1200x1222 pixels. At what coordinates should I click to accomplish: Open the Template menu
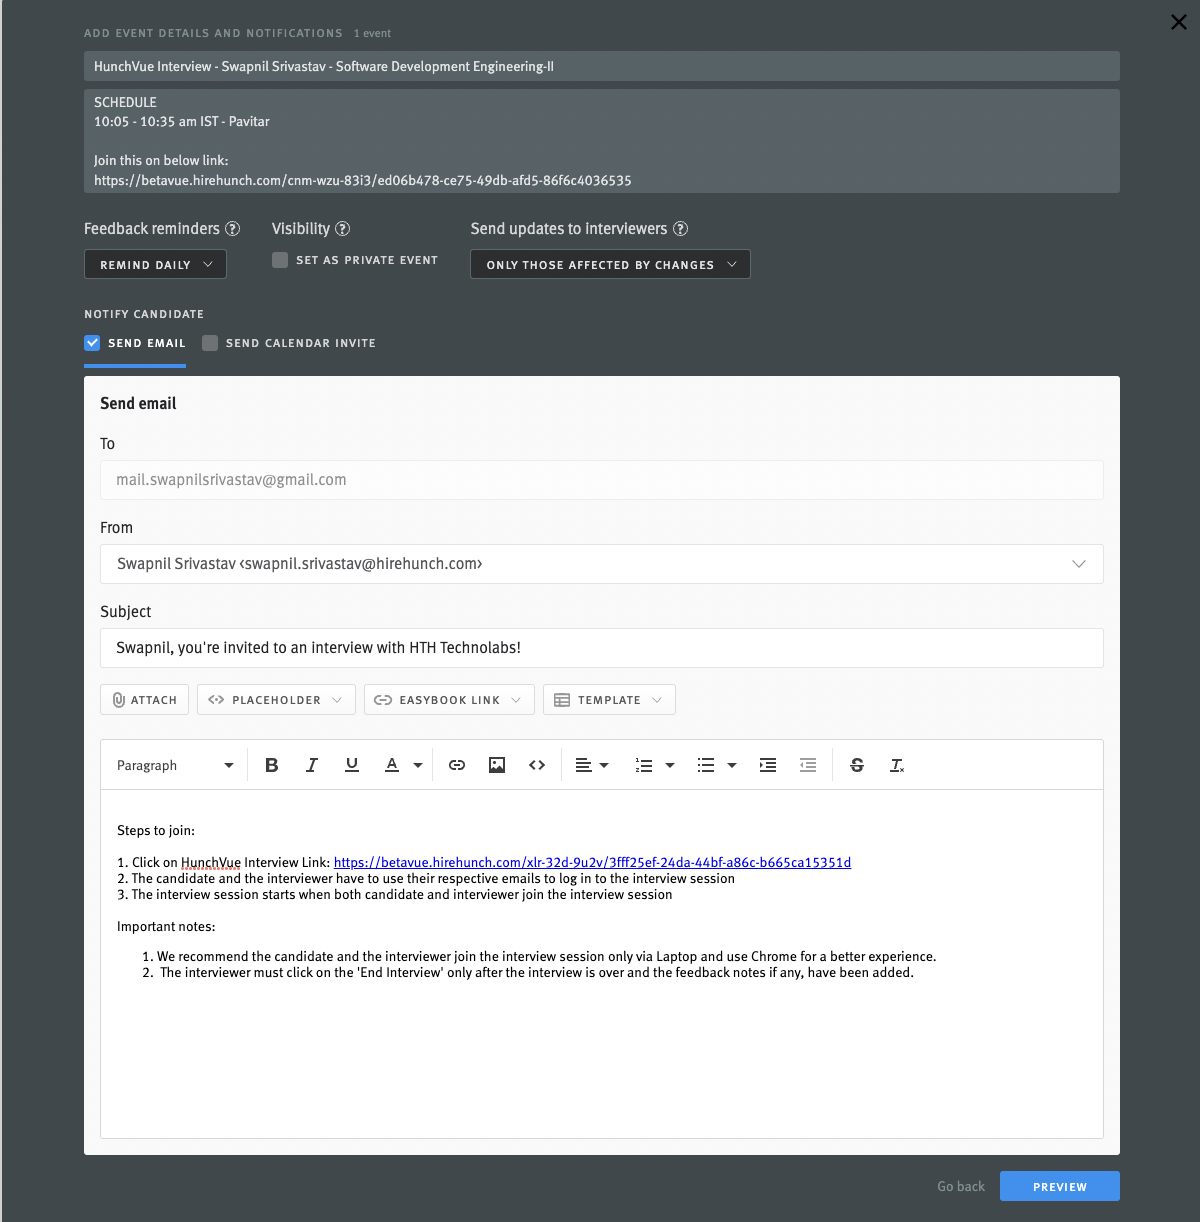(608, 700)
